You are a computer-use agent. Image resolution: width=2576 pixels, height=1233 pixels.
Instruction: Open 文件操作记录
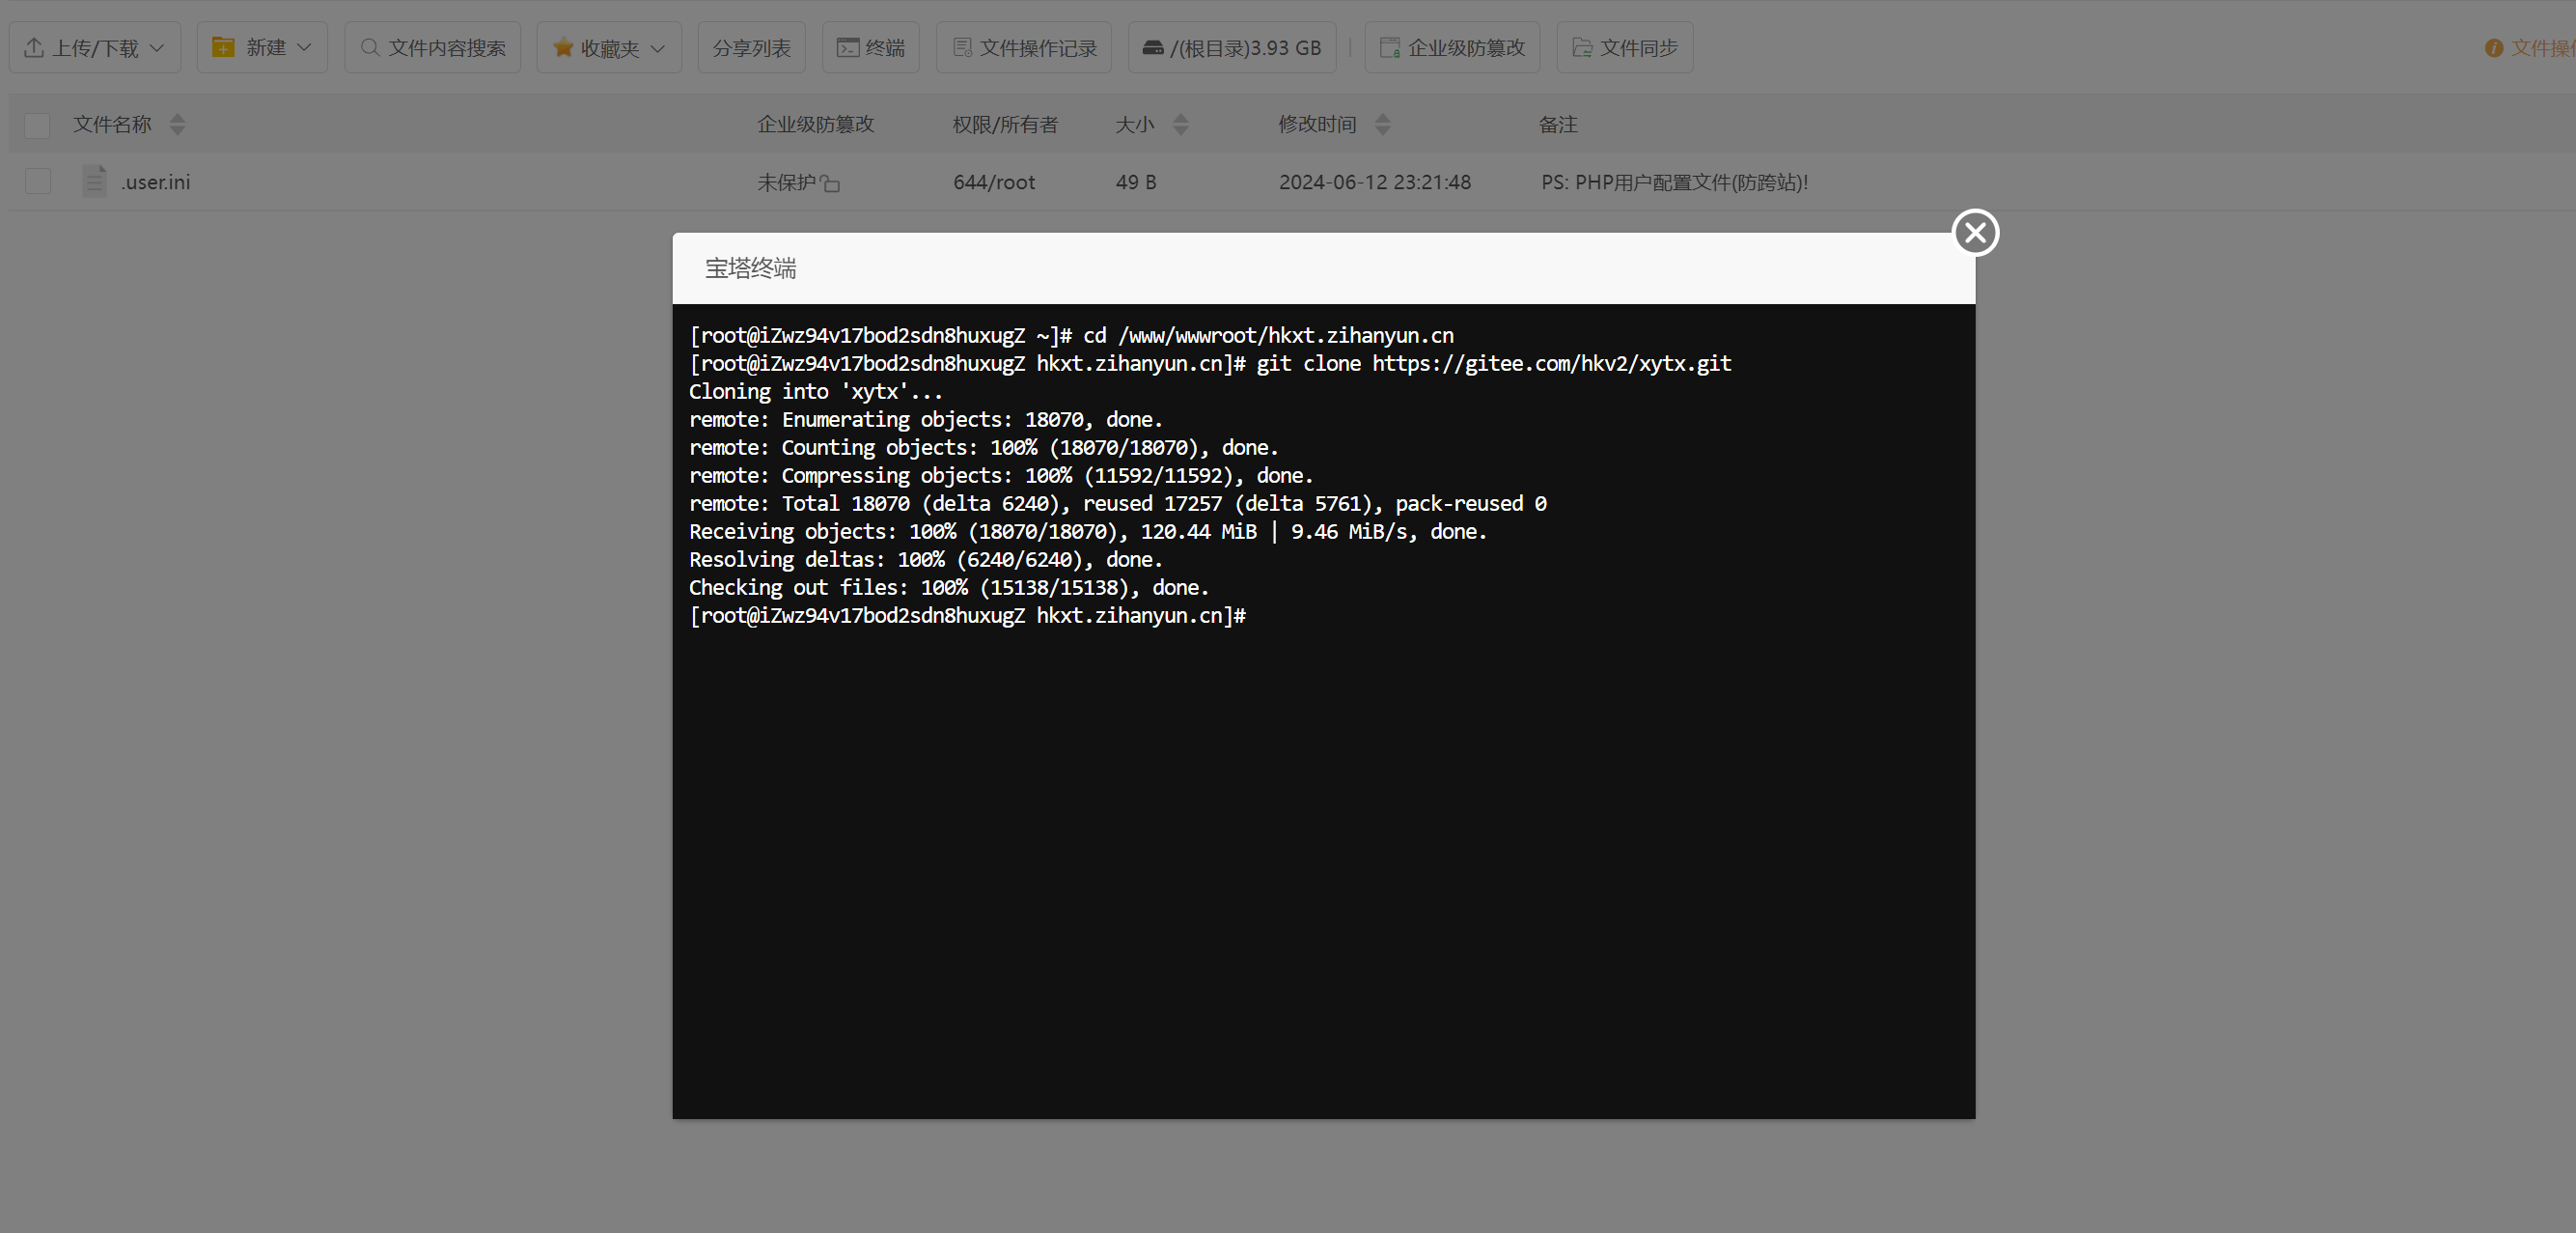(x=1024, y=48)
